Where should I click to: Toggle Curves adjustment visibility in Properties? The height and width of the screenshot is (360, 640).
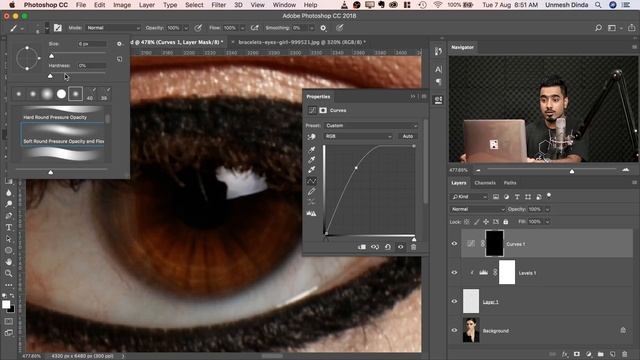pos(400,247)
